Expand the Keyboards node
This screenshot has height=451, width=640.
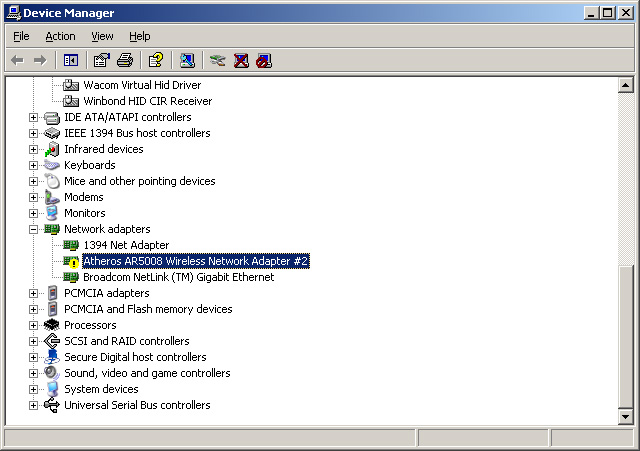(33, 165)
